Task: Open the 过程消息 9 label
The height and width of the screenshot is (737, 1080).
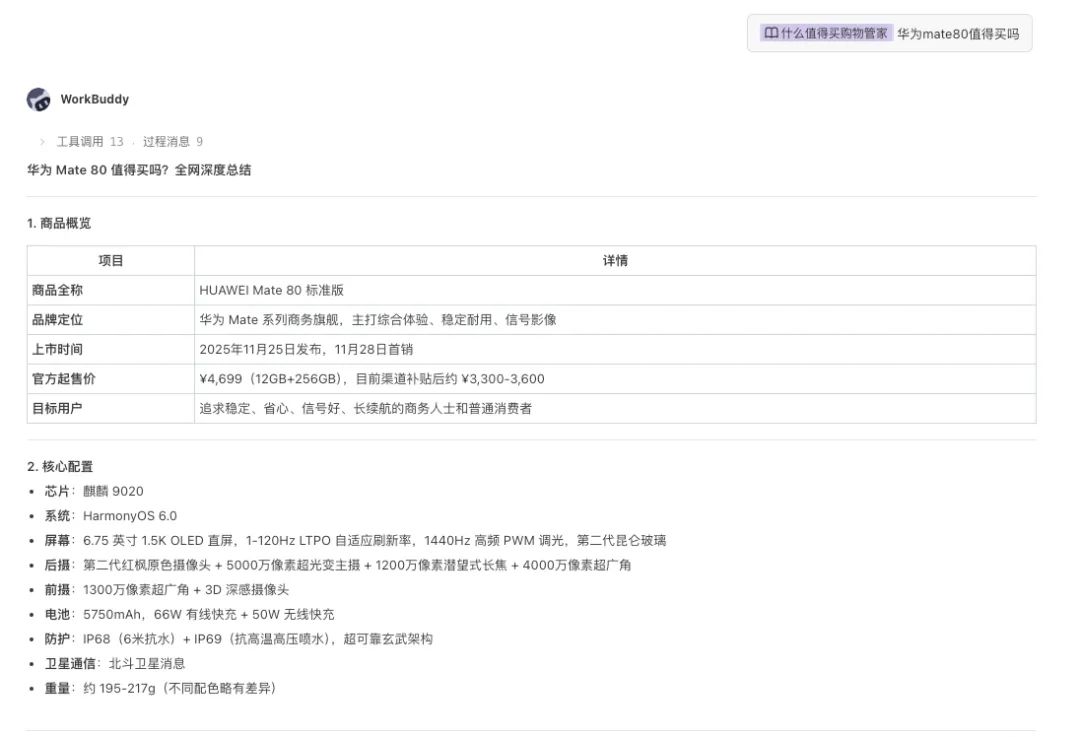Action: (172, 141)
